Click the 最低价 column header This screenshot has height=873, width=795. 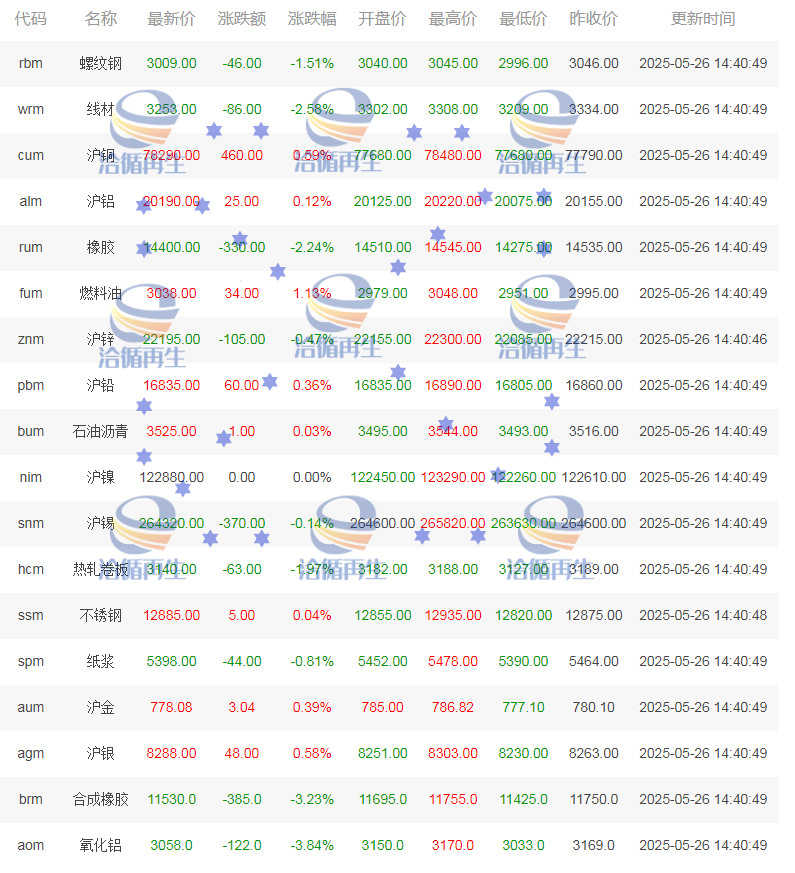[x=523, y=19]
